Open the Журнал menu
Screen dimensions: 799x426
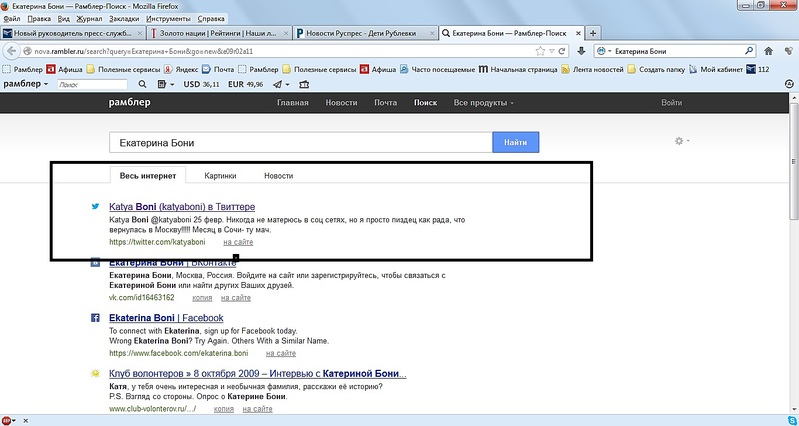coord(89,19)
